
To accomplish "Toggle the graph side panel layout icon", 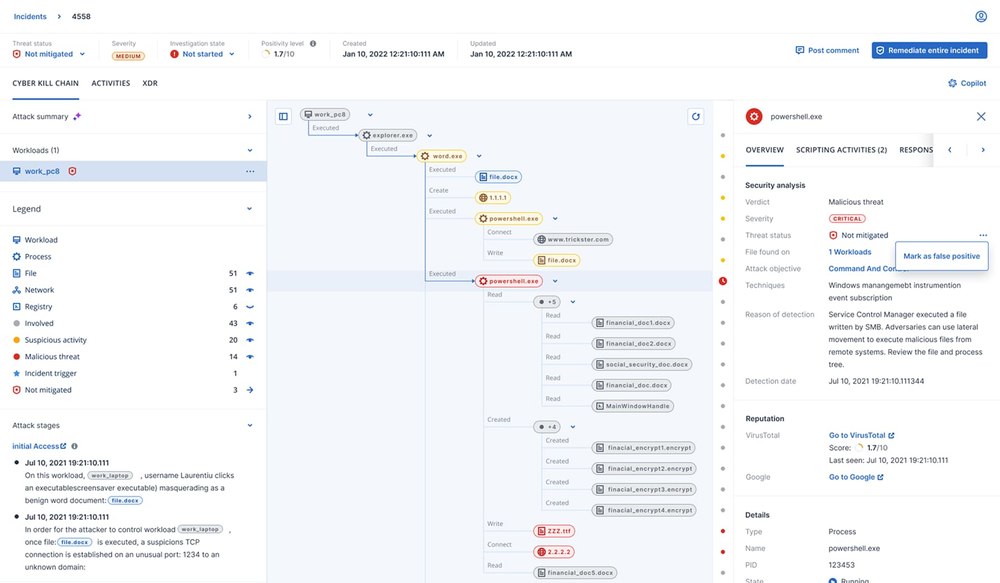I will coord(283,116).
